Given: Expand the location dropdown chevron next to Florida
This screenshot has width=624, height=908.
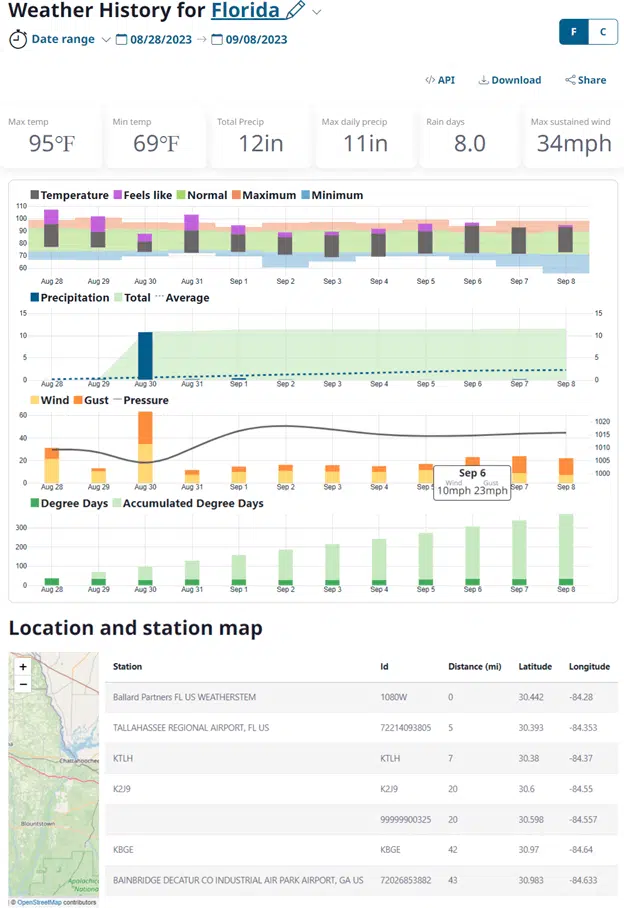Looking at the screenshot, I should [x=317, y=12].
